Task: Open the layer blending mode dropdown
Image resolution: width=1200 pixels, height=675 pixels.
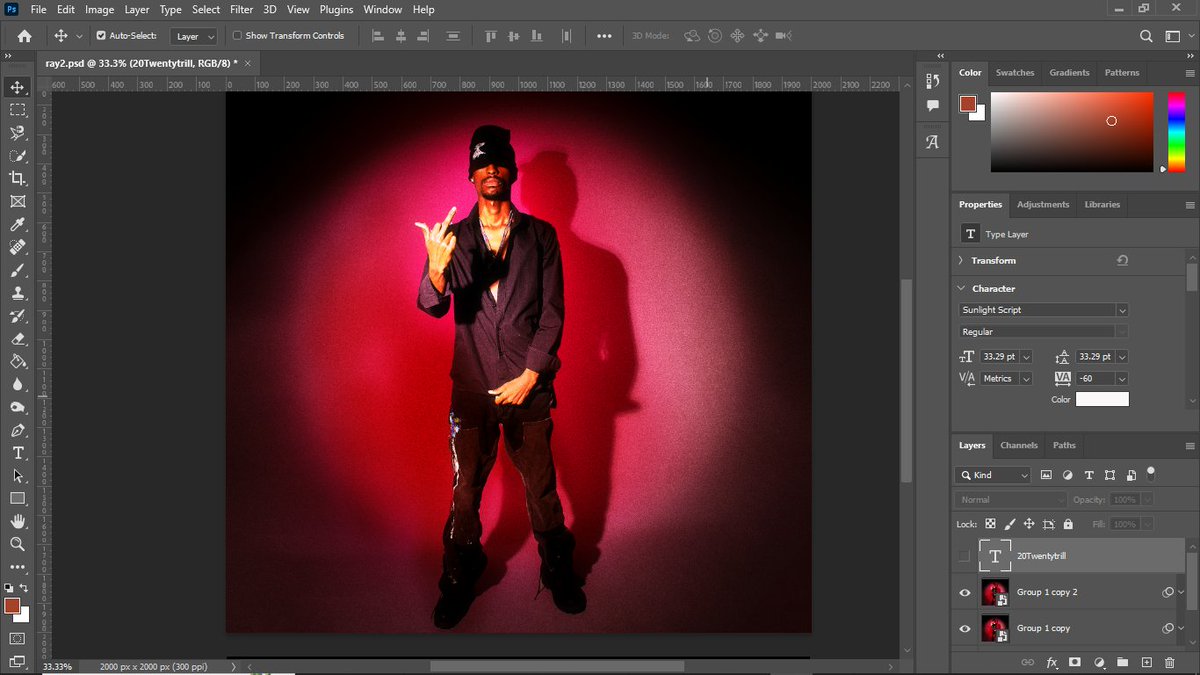Action: (1009, 498)
